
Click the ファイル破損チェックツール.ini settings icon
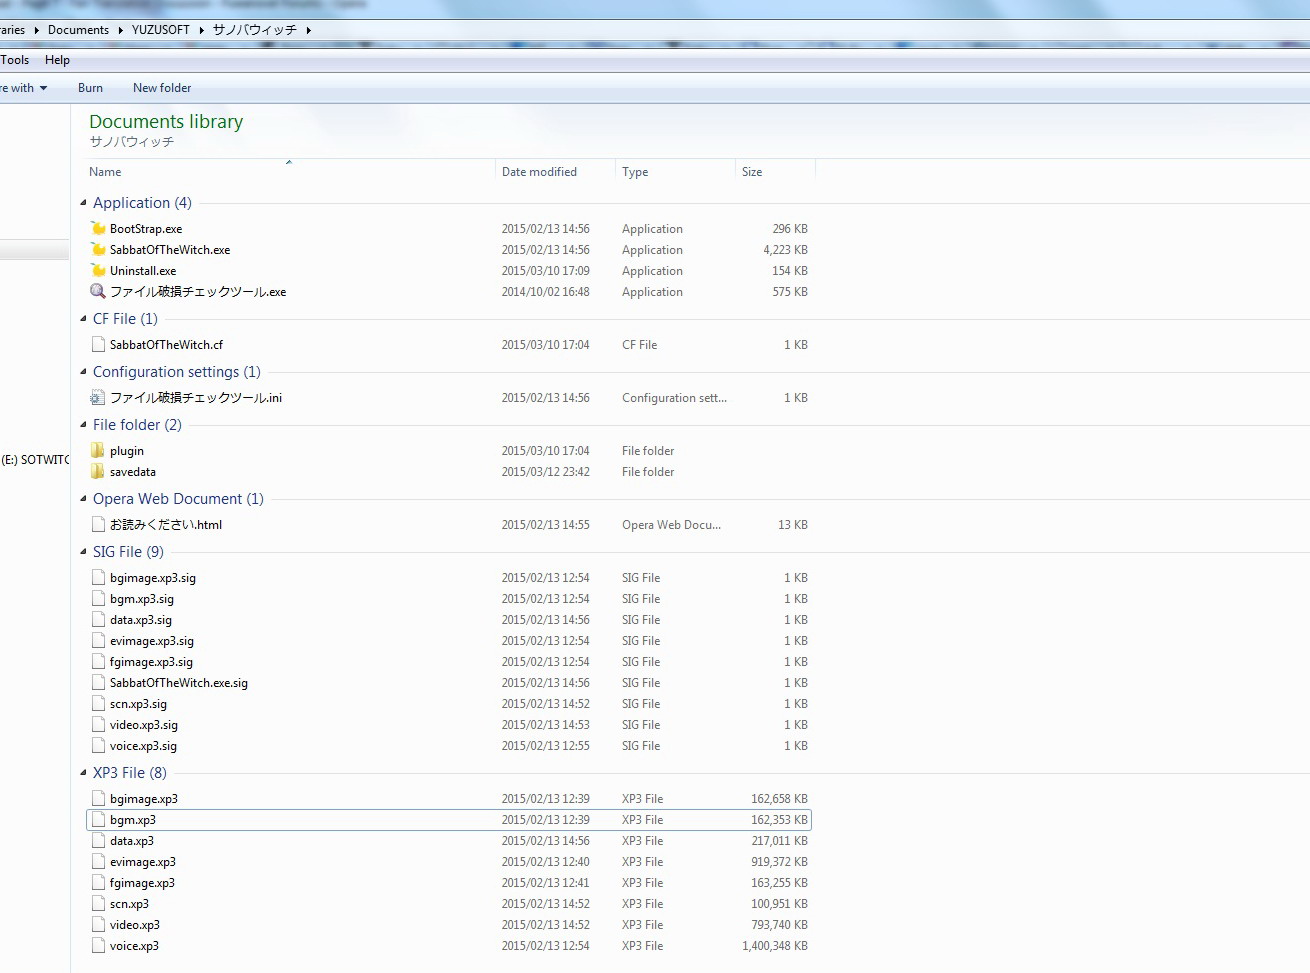point(98,397)
